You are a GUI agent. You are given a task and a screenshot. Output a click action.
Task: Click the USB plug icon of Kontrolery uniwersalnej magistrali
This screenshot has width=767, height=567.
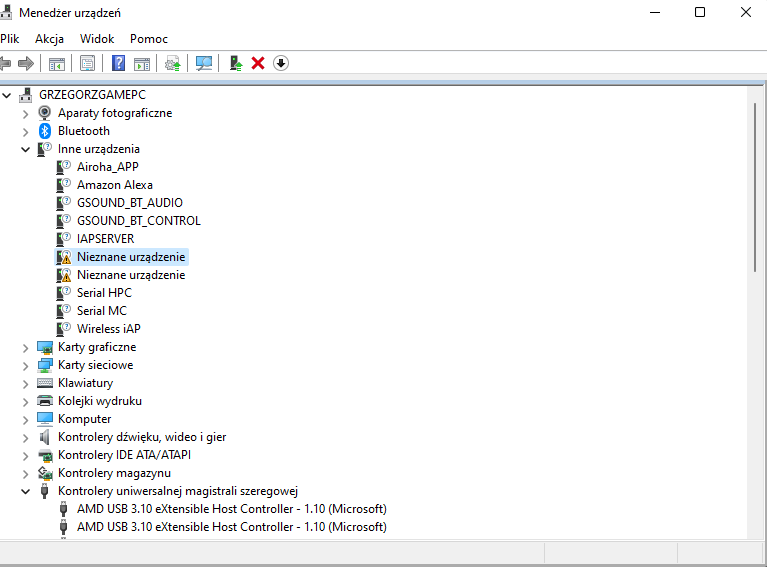pos(45,491)
